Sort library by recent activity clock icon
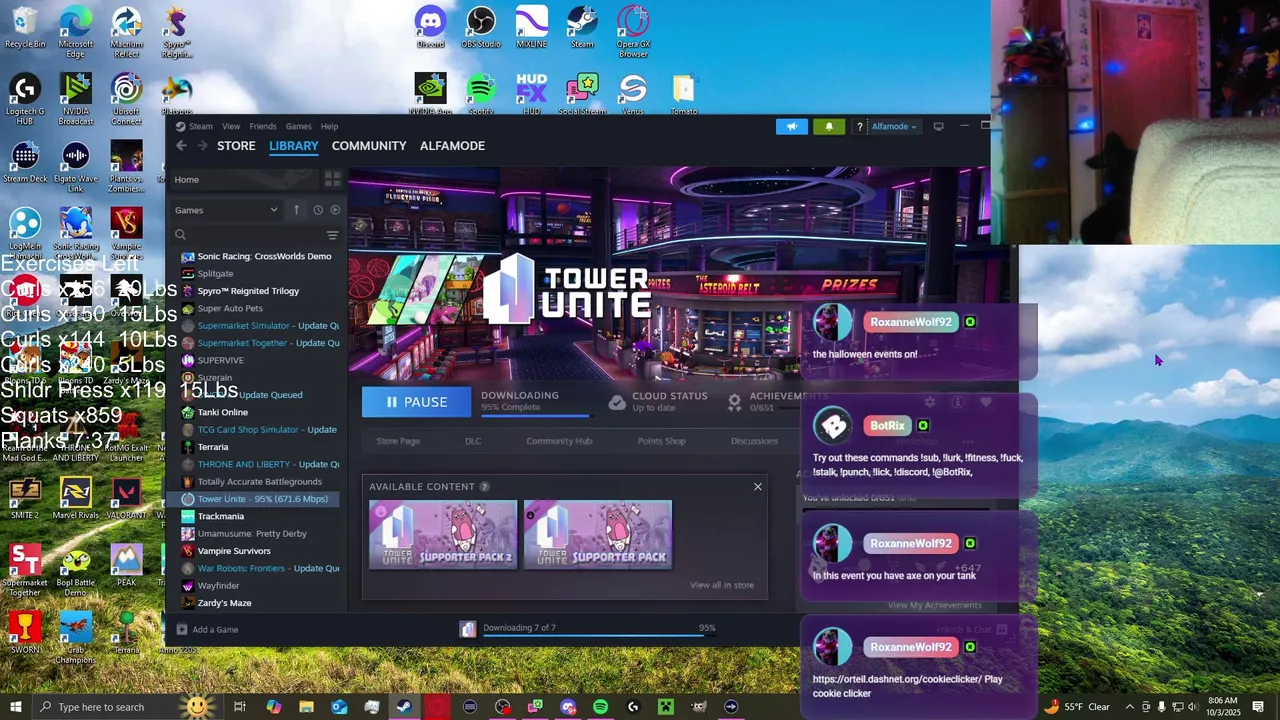 (x=318, y=210)
